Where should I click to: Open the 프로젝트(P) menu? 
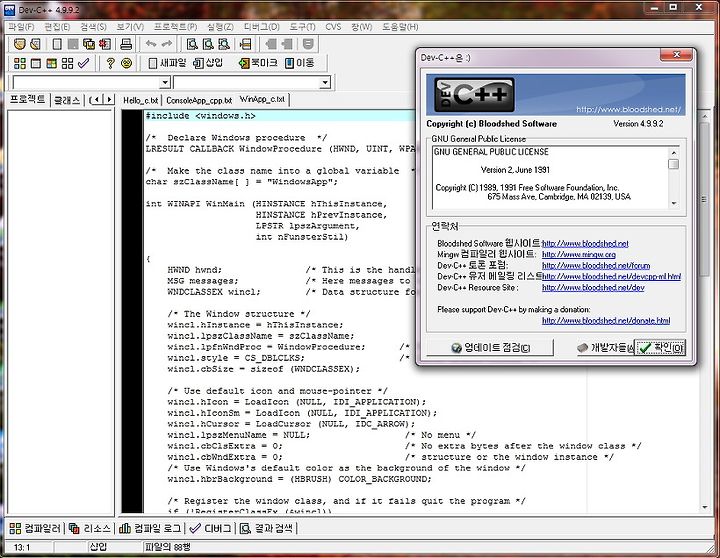click(175, 27)
